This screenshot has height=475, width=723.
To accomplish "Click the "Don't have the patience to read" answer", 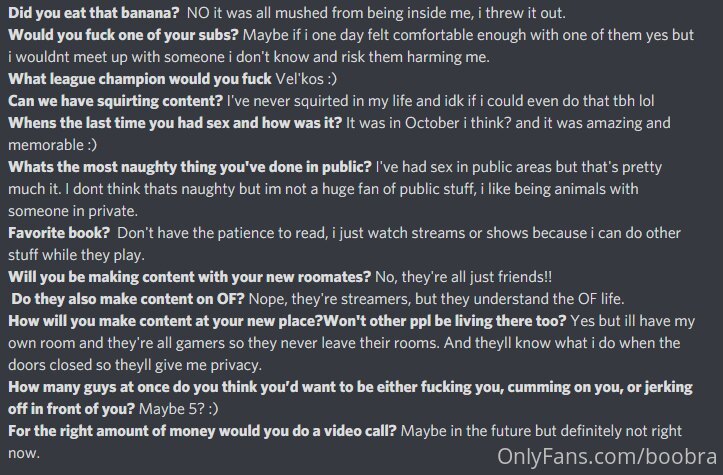I will (x=222, y=233).
